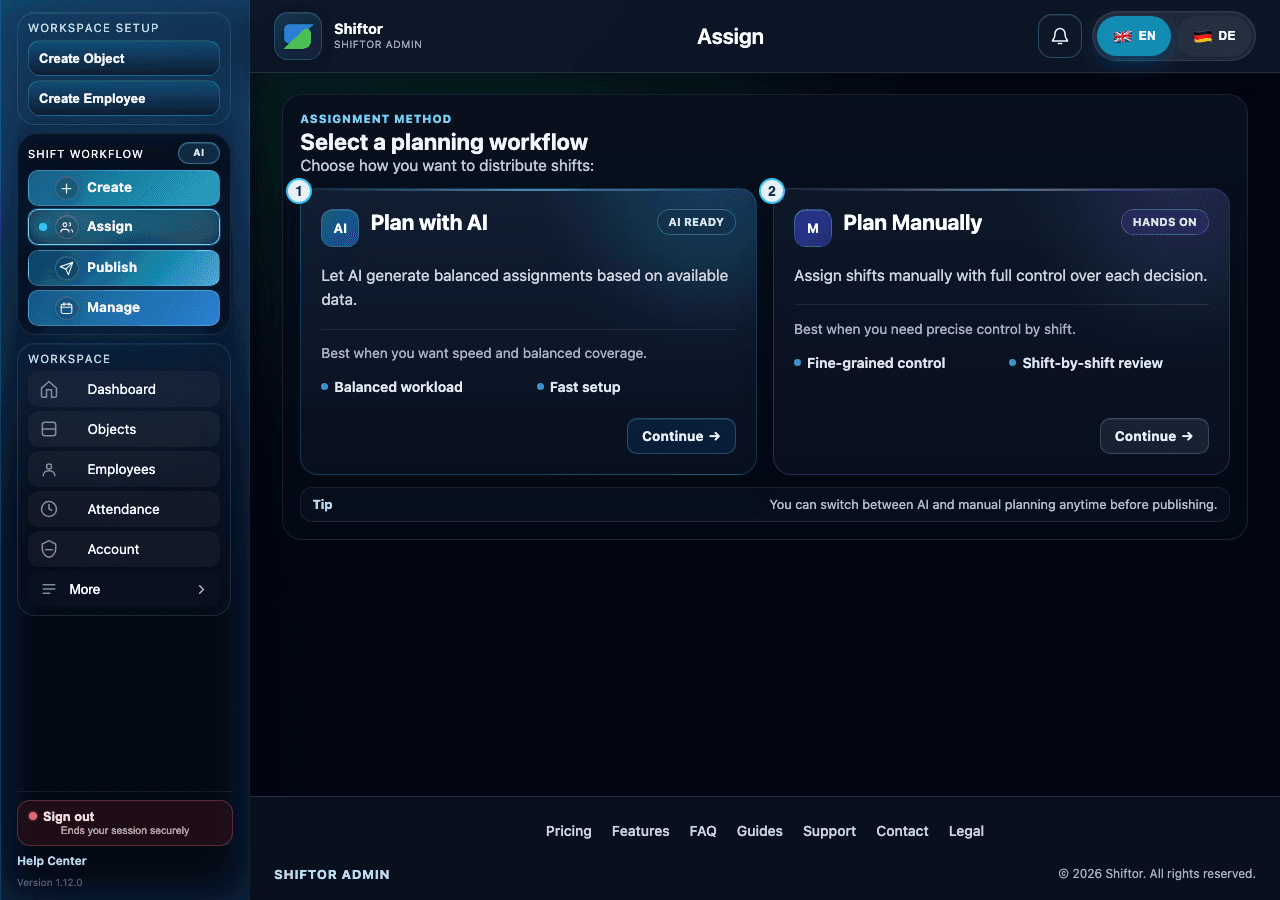1280x900 pixels.
Task: Click the M badge icon on Plan Manually
Action: coord(813,228)
